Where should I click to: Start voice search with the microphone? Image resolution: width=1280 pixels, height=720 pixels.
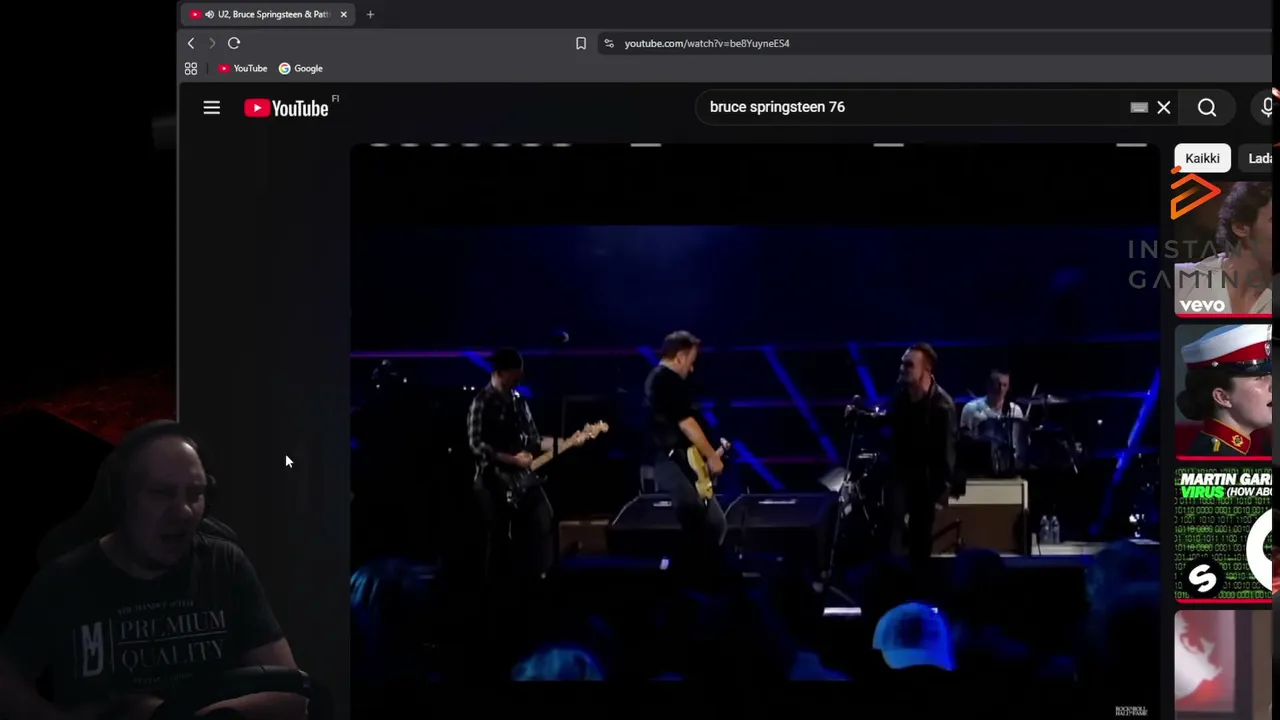pyautogui.click(x=1268, y=107)
